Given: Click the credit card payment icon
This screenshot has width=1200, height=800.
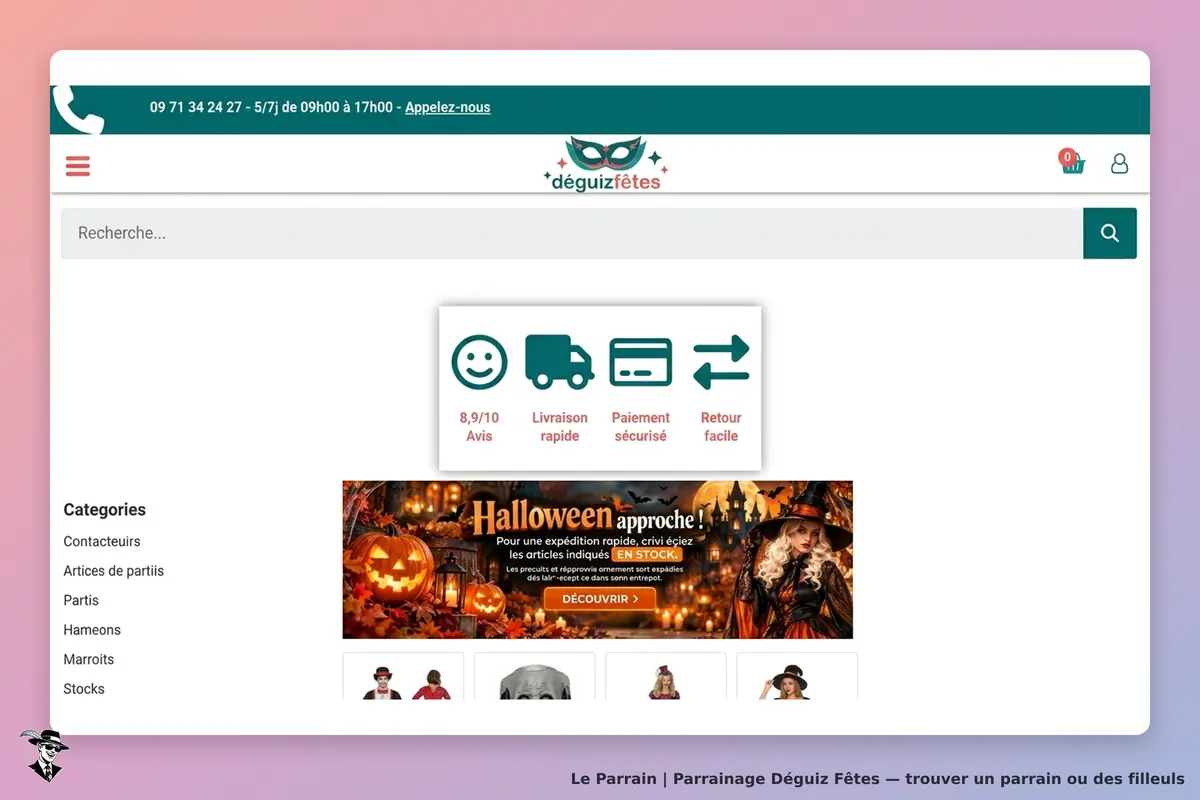Looking at the screenshot, I should [x=641, y=362].
